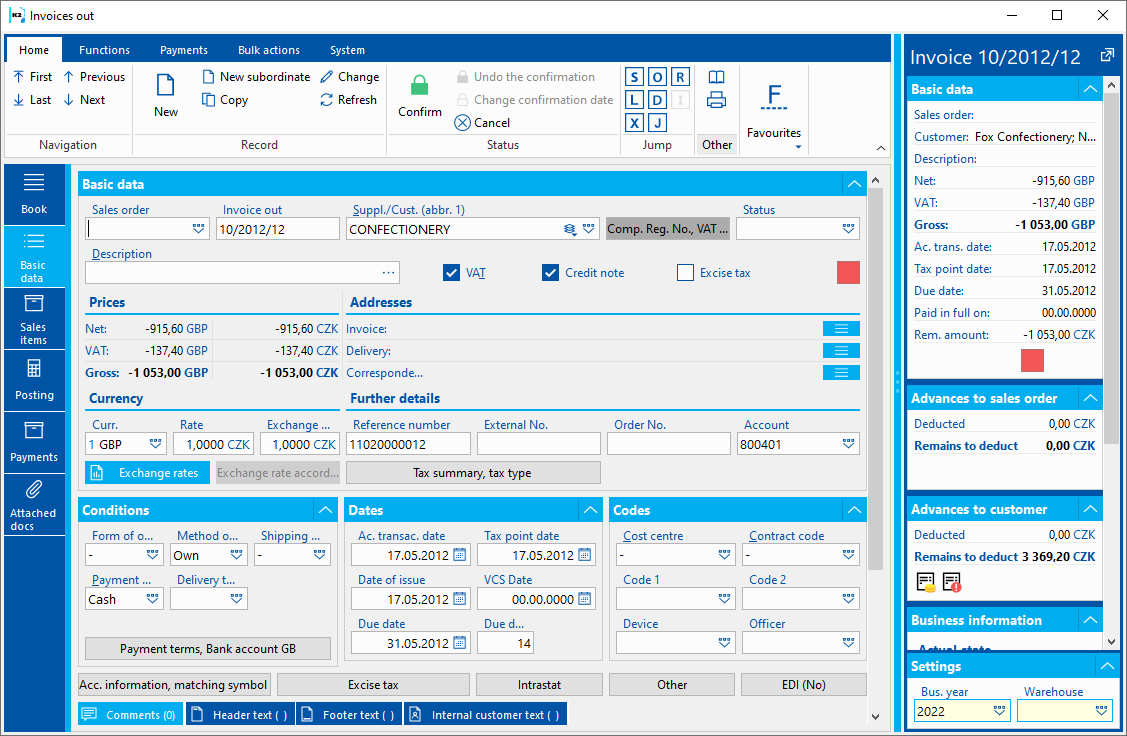Open the Sales items sidebar section
Viewport: 1127px width, 736px height.
[34, 318]
